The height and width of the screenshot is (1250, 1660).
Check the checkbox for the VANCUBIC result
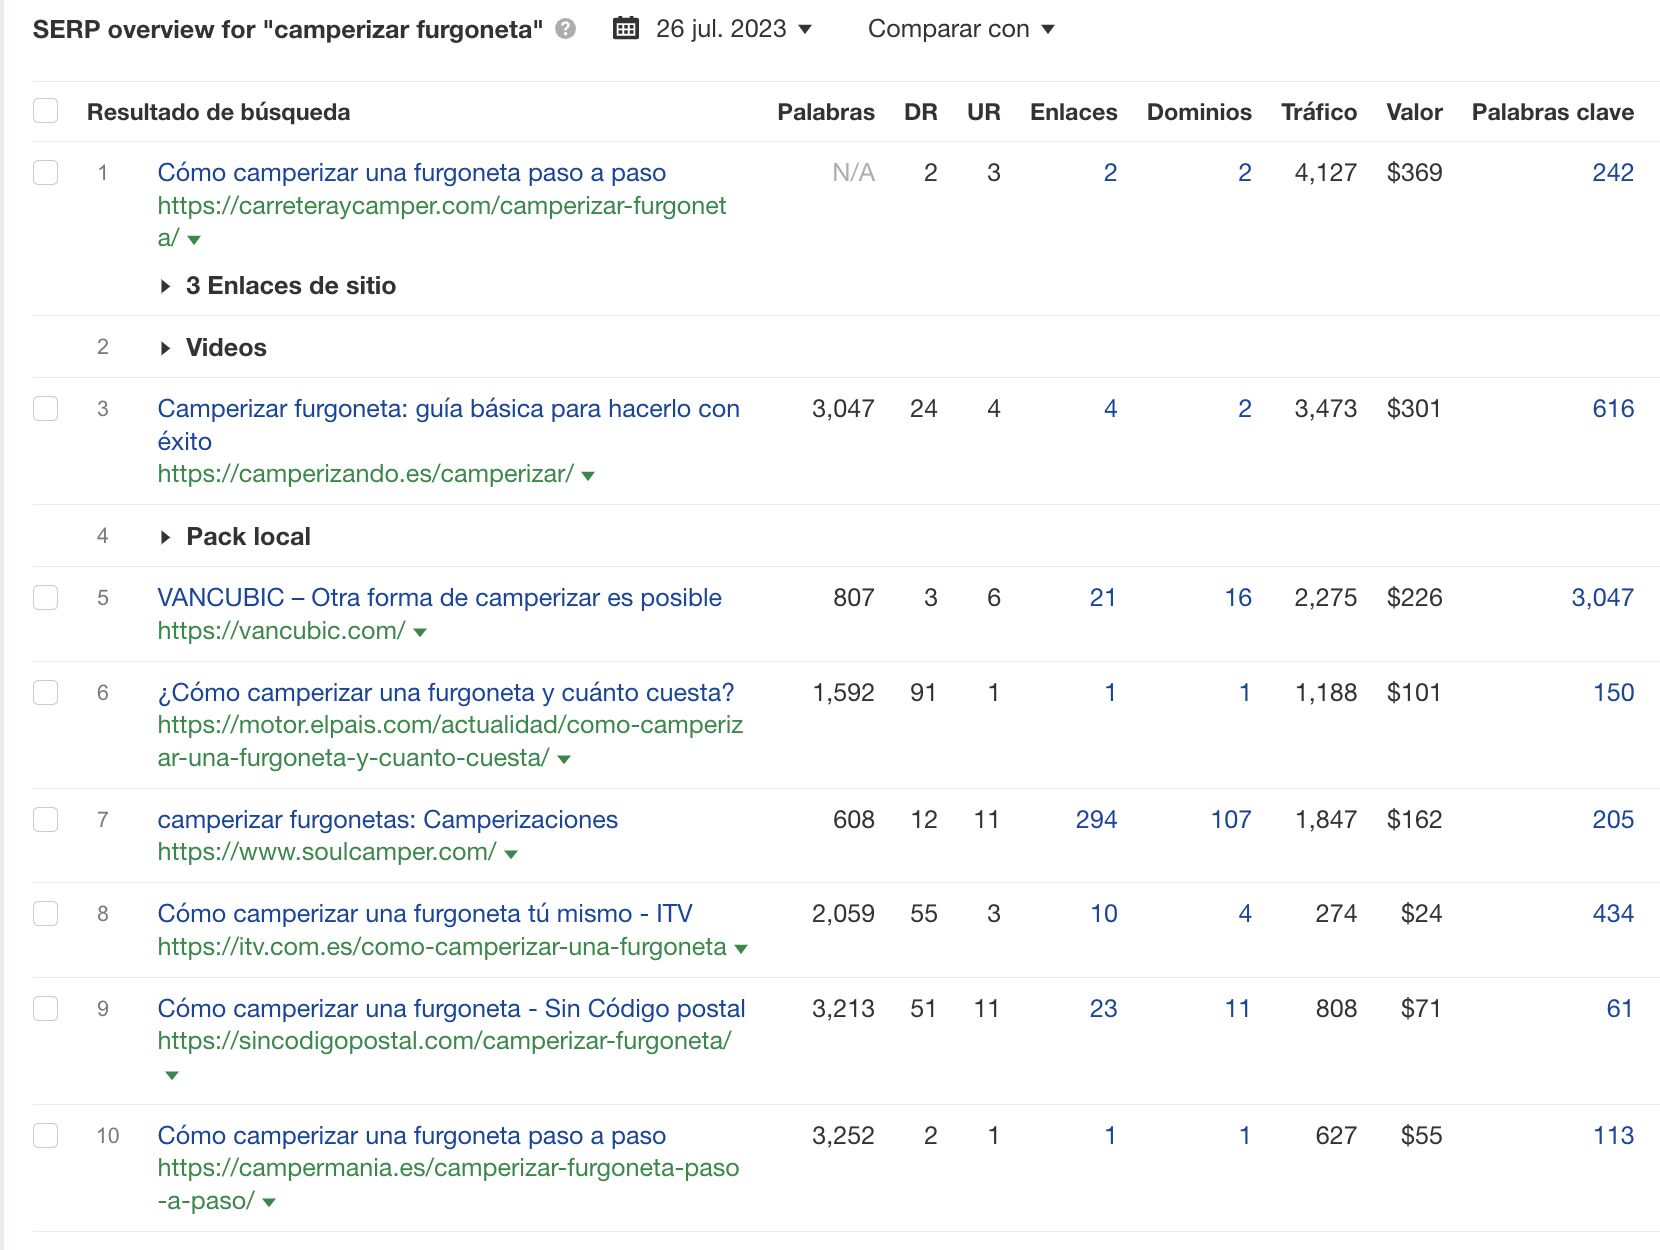[x=45, y=598]
